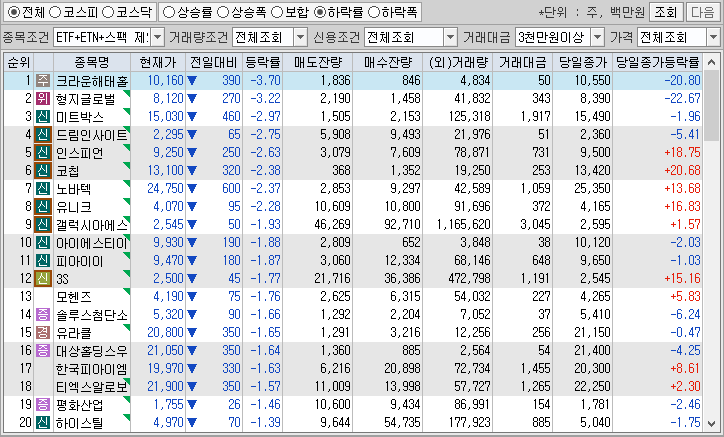Viewport: 724px width, 437px height.
Task: Click the 신 badge on 드림인사이트 row
Action: point(43,134)
